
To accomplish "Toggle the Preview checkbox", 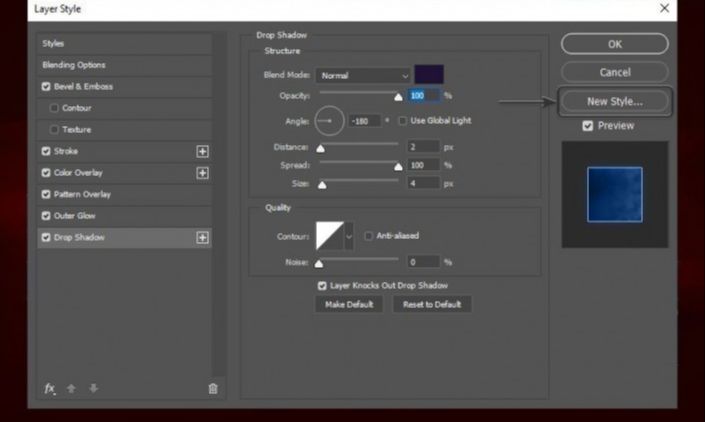I will [x=587, y=126].
